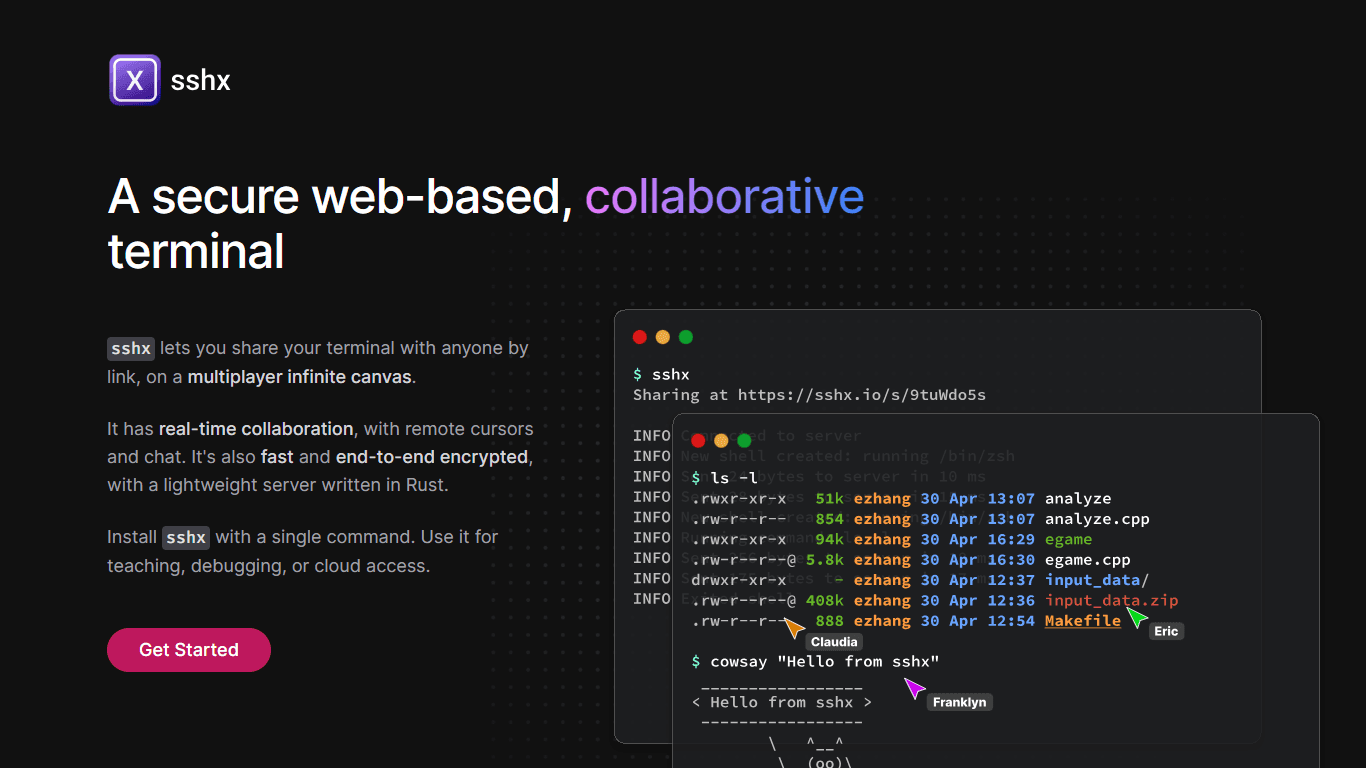Click the green dot on the front ls terminal window
1366x768 pixels.
click(x=744, y=440)
